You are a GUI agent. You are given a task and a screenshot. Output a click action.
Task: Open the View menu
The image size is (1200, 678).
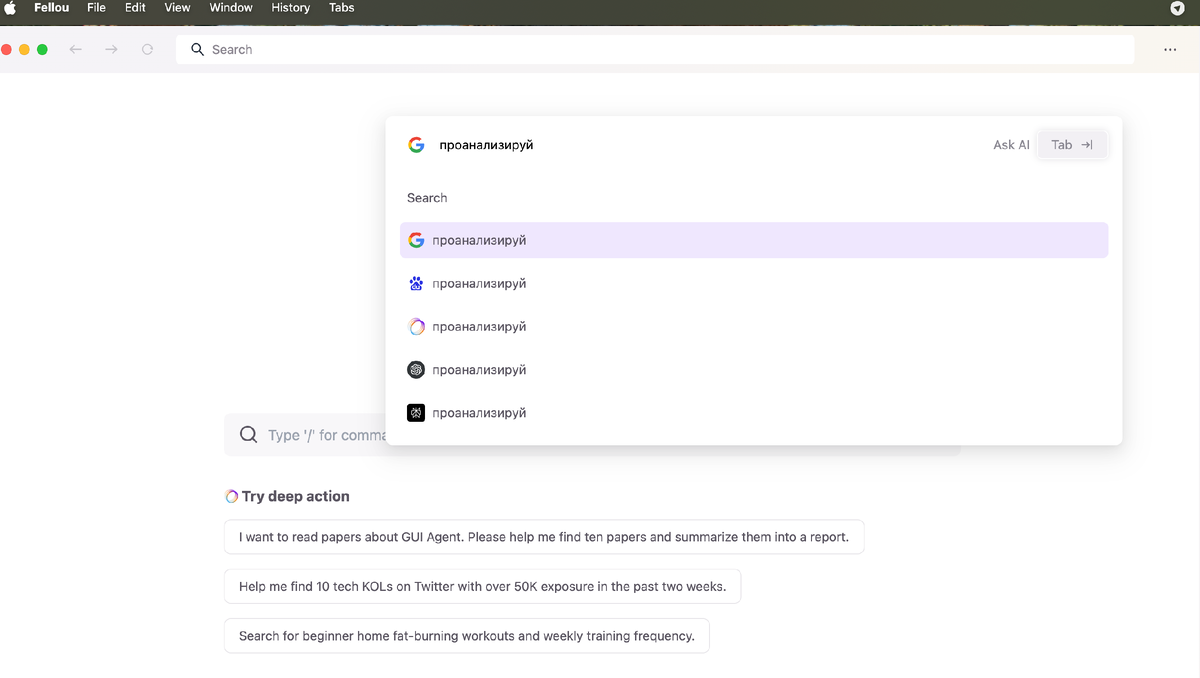point(177,8)
